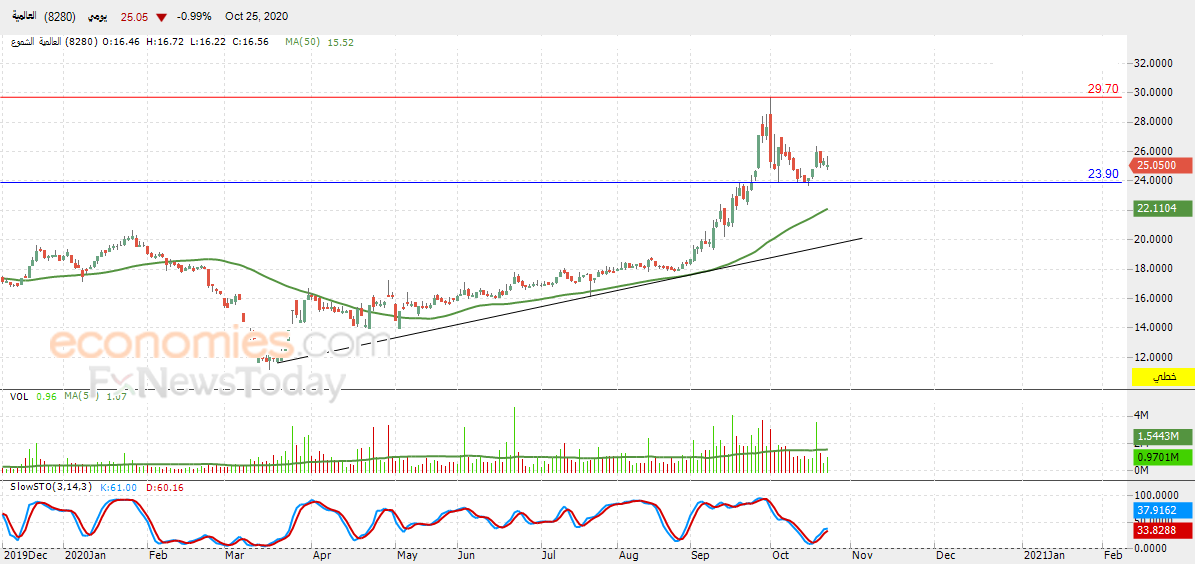Select the red 29.70 resistance level label

click(1103, 89)
